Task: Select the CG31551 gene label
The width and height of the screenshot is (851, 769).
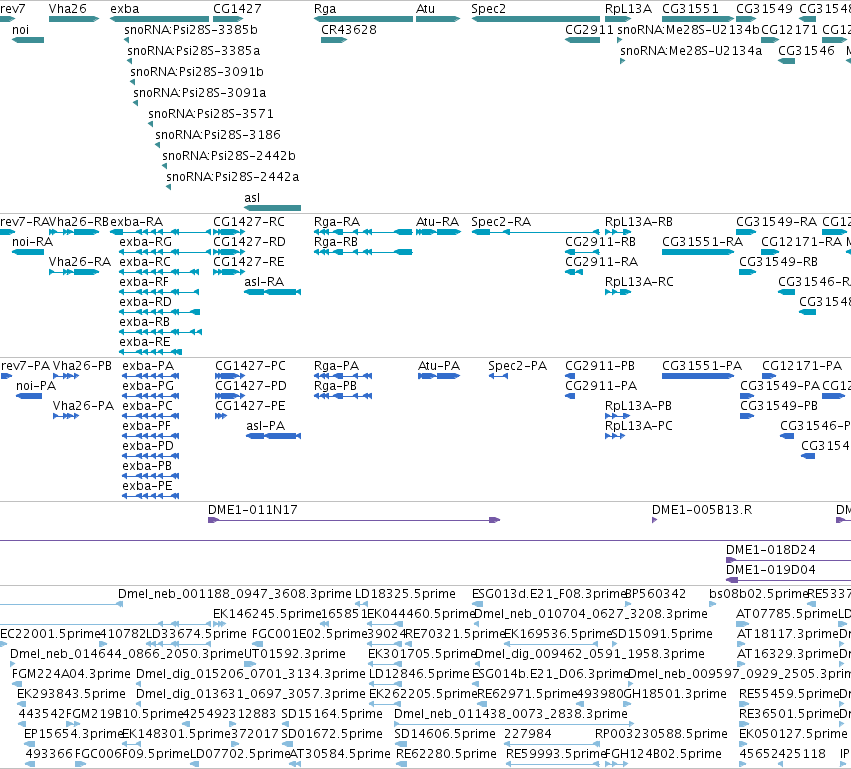Action: tap(690, 9)
